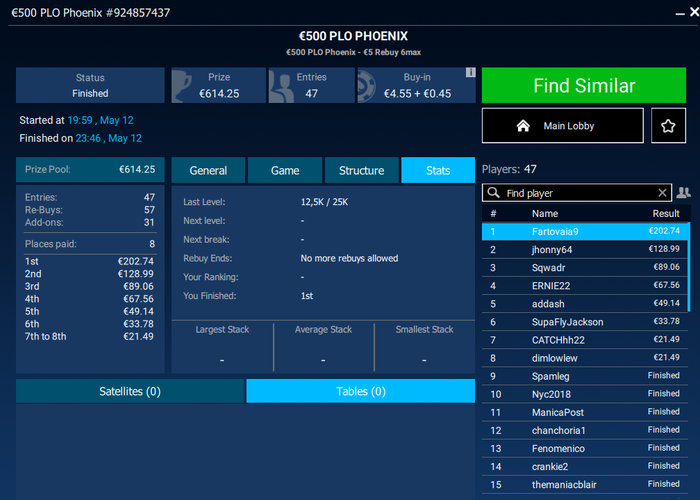Click into the Find player field
Image resolution: width=700 pixels, height=500 pixels.
click(x=577, y=193)
